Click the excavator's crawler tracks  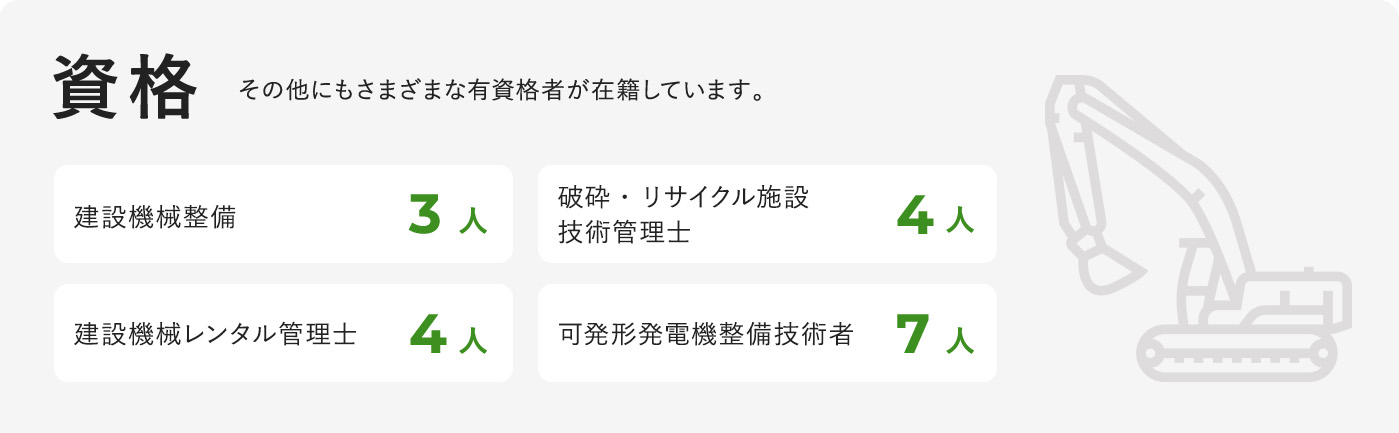tap(1235, 354)
